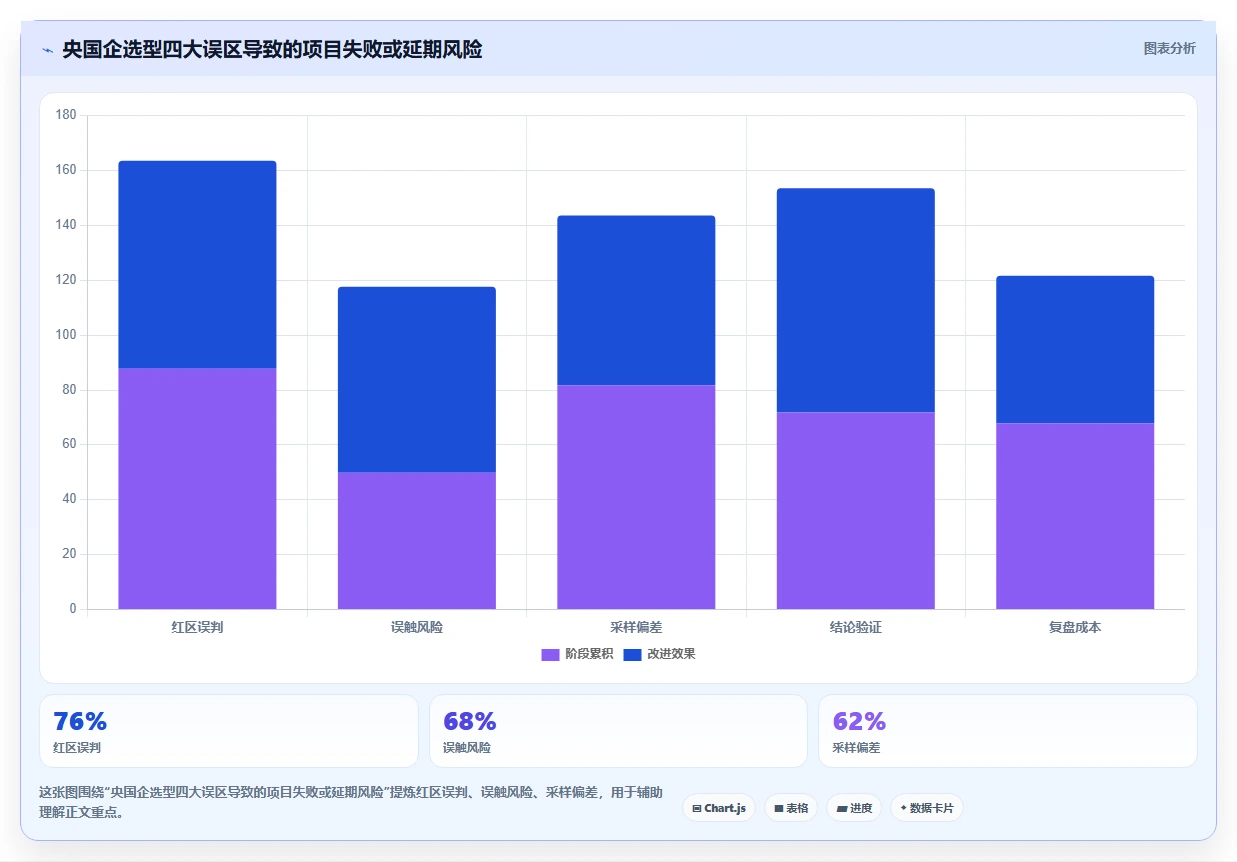Click the 图表分析 label in the header
This screenshot has width=1237, height=862.
click(1169, 48)
